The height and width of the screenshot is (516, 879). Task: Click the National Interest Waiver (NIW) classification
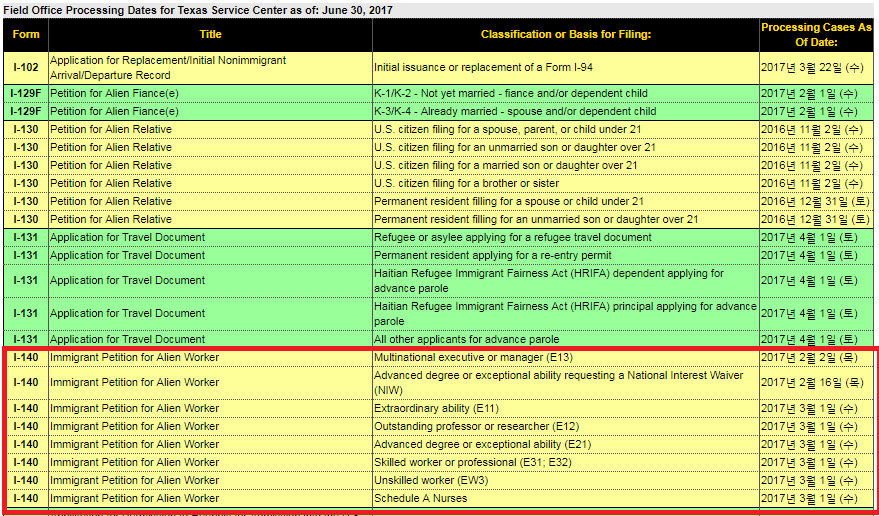click(566, 382)
